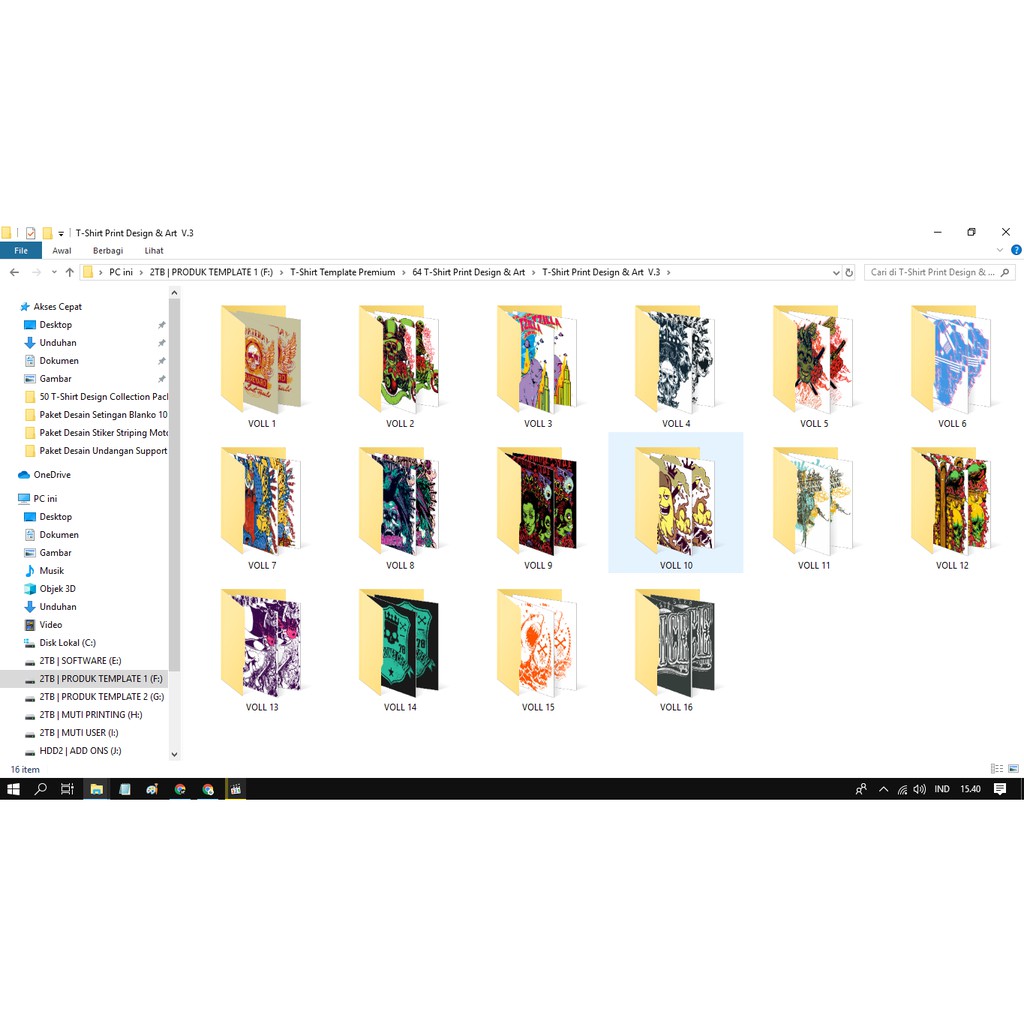Switch to details view layout
Viewport: 1024px width, 1024px height.
click(x=997, y=769)
